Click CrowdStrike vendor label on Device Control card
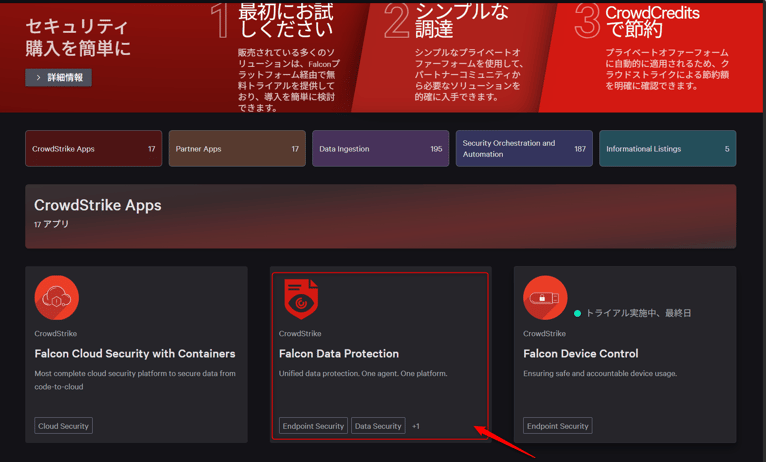 click(x=544, y=334)
